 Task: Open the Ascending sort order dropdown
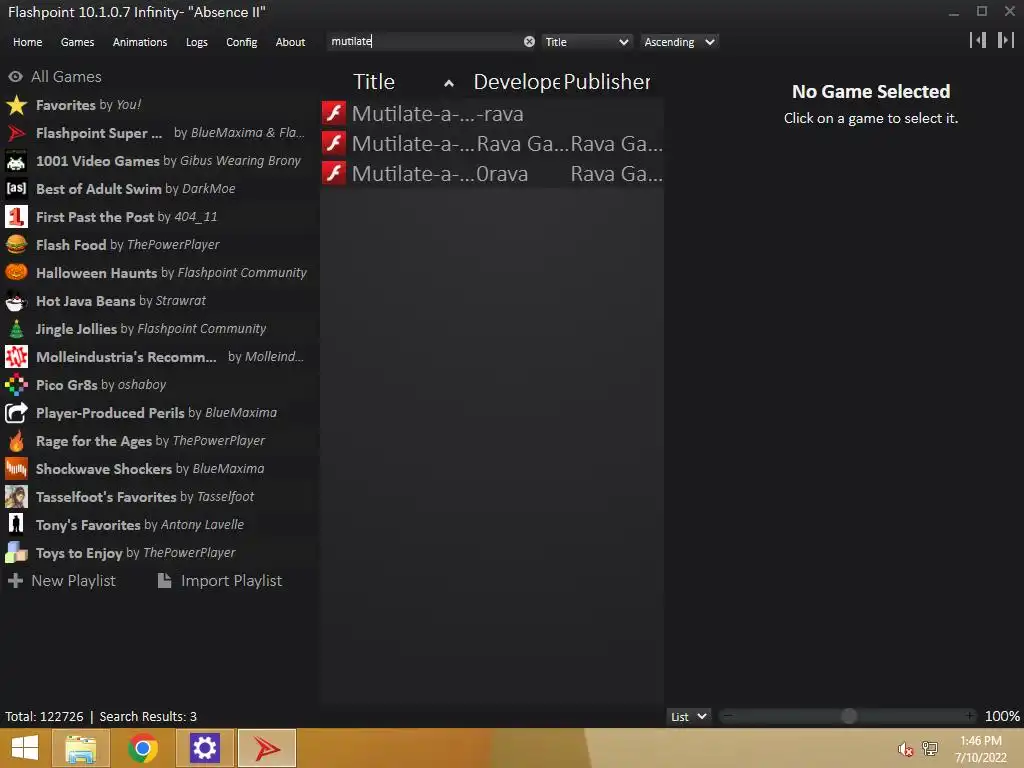pos(679,42)
